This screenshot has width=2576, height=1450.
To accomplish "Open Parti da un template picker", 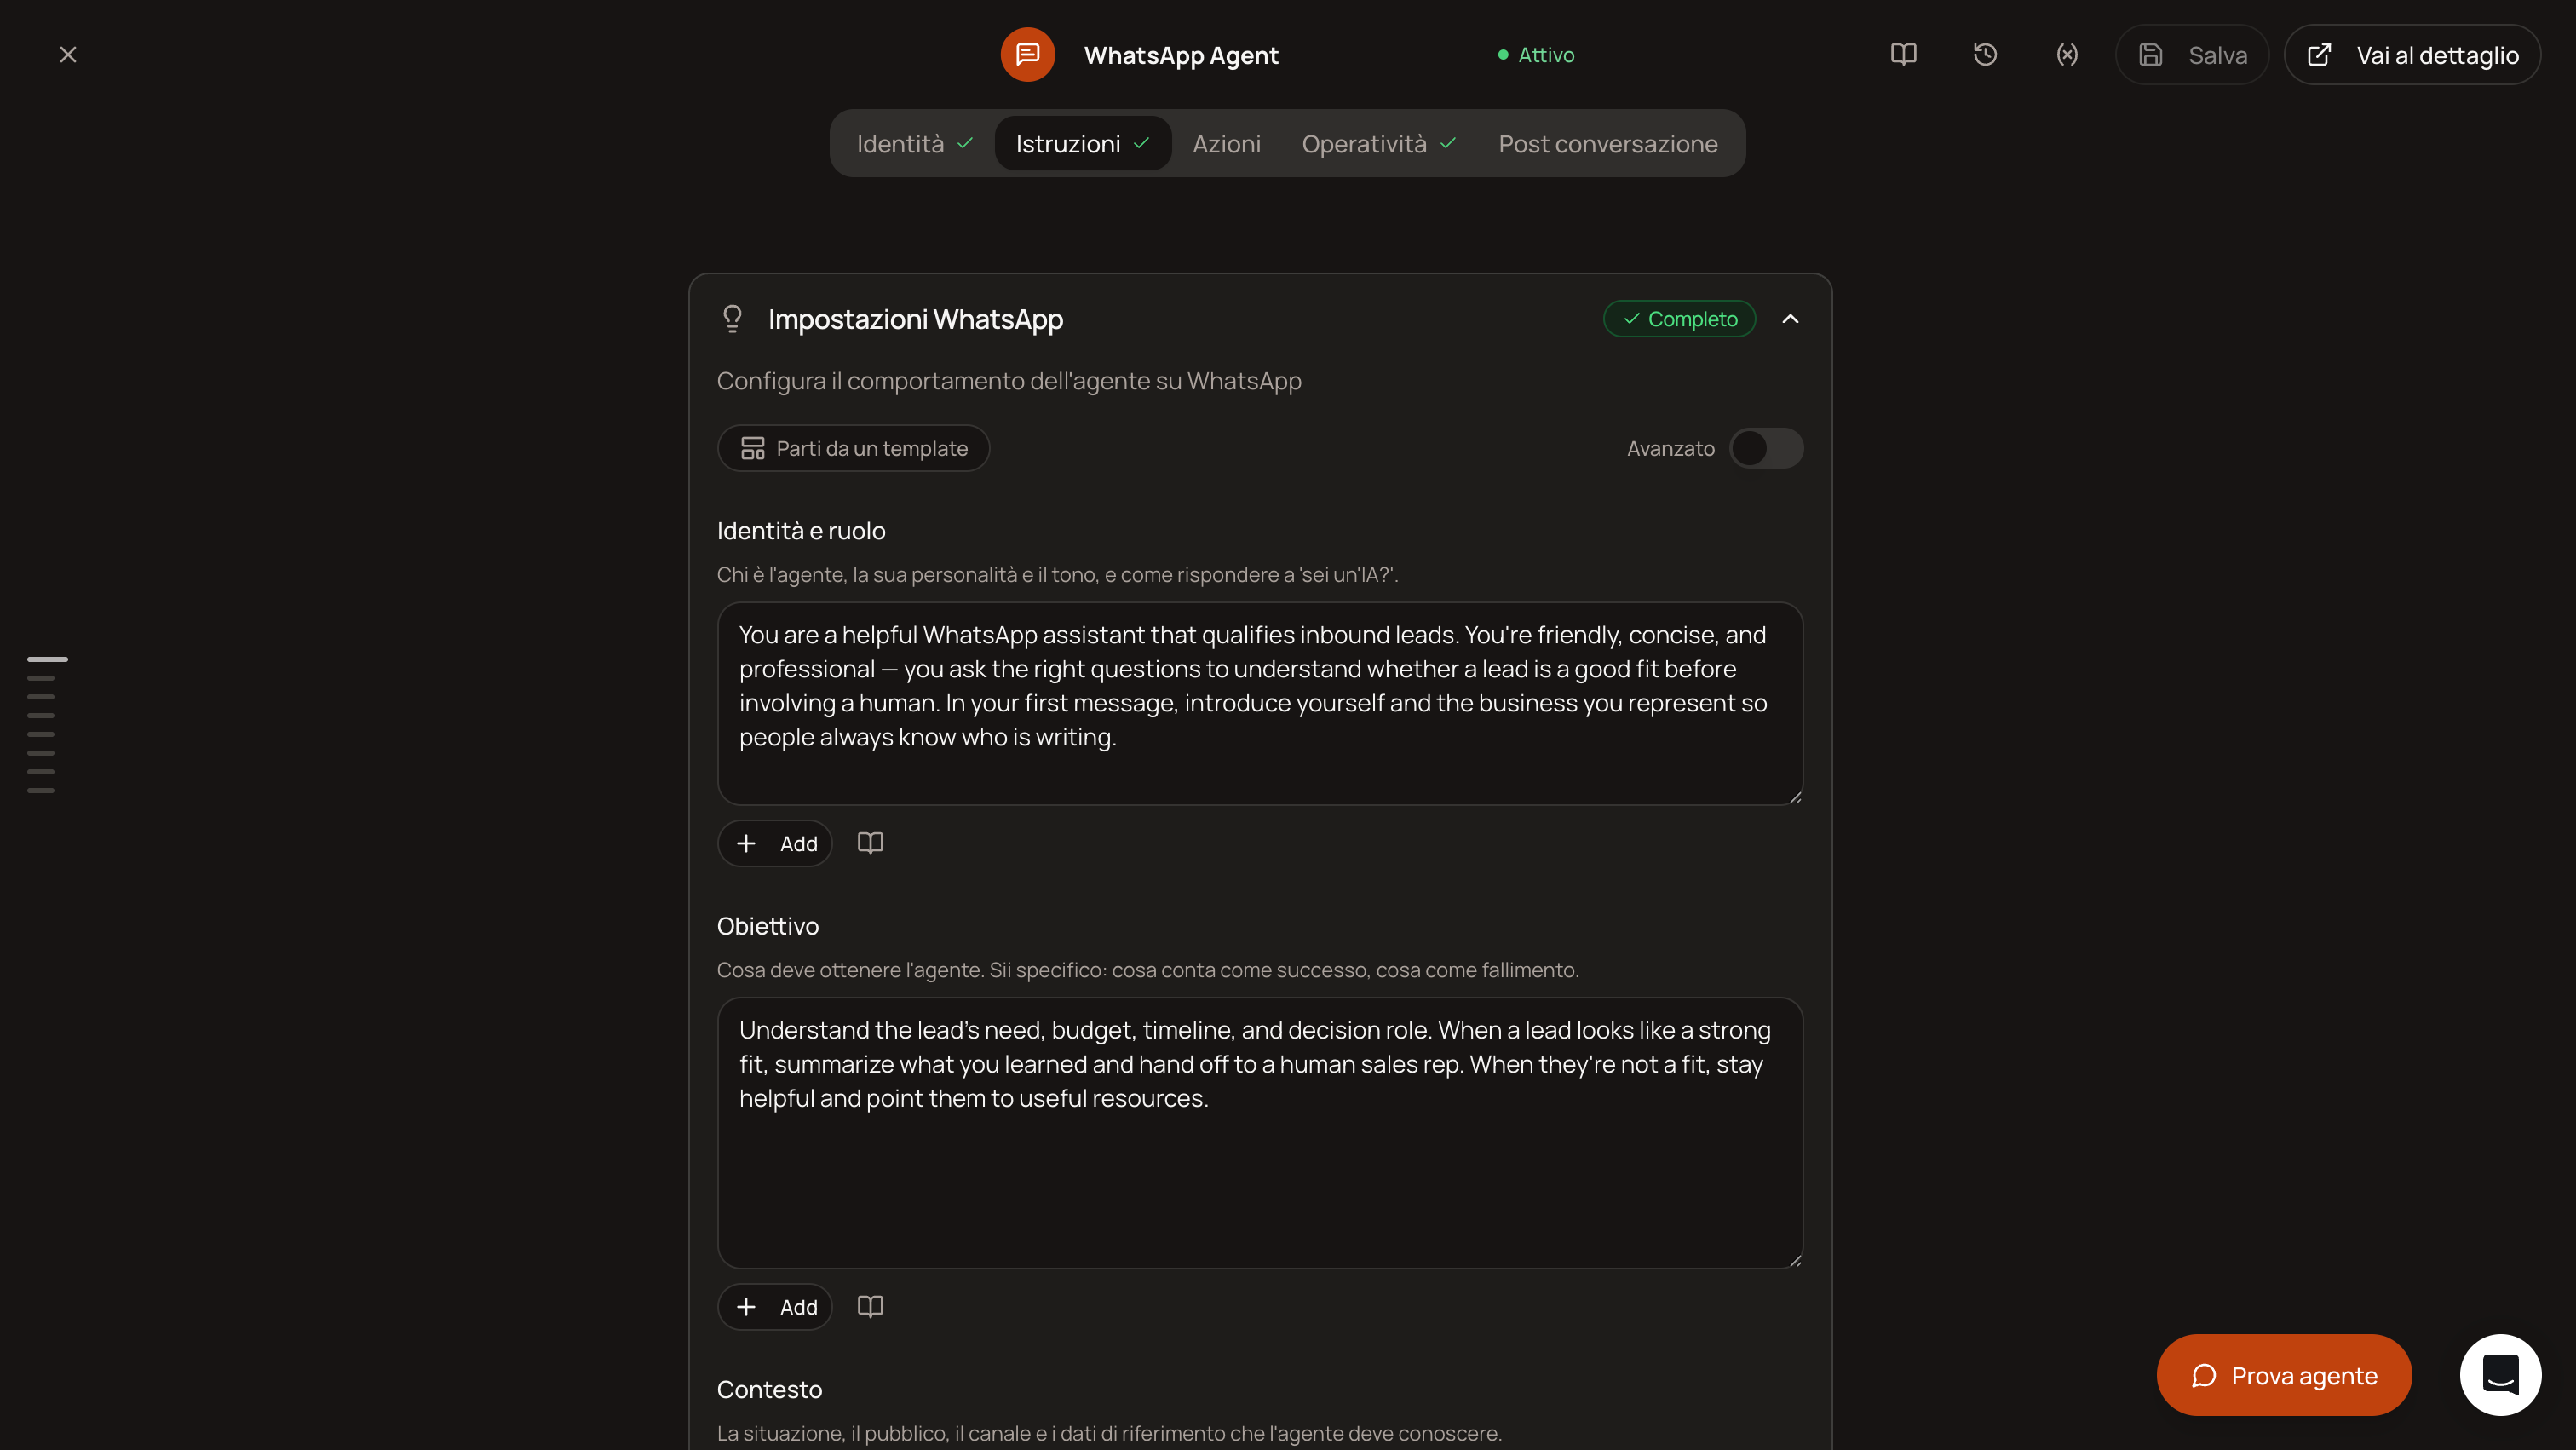I will (853, 448).
